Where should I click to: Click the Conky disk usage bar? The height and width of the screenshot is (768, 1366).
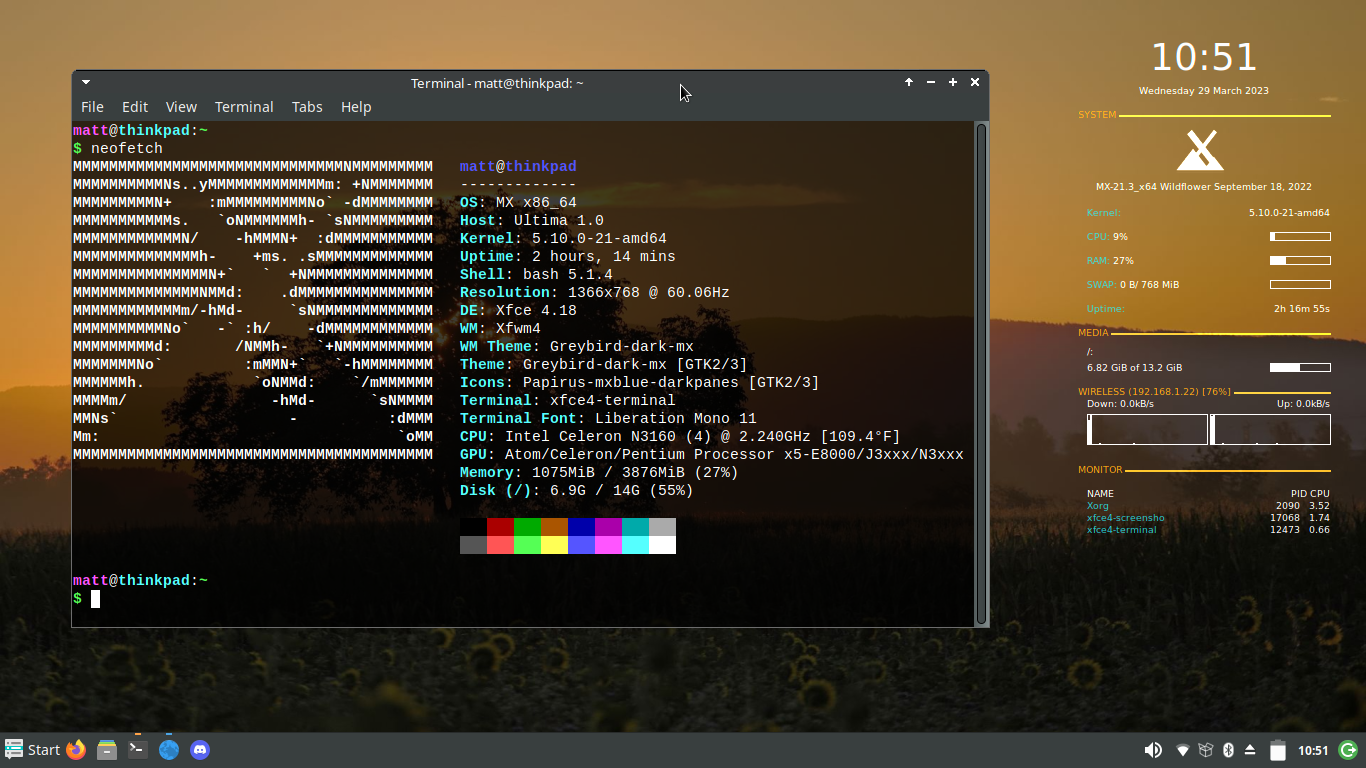pyautogui.click(x=1300, y=368)
